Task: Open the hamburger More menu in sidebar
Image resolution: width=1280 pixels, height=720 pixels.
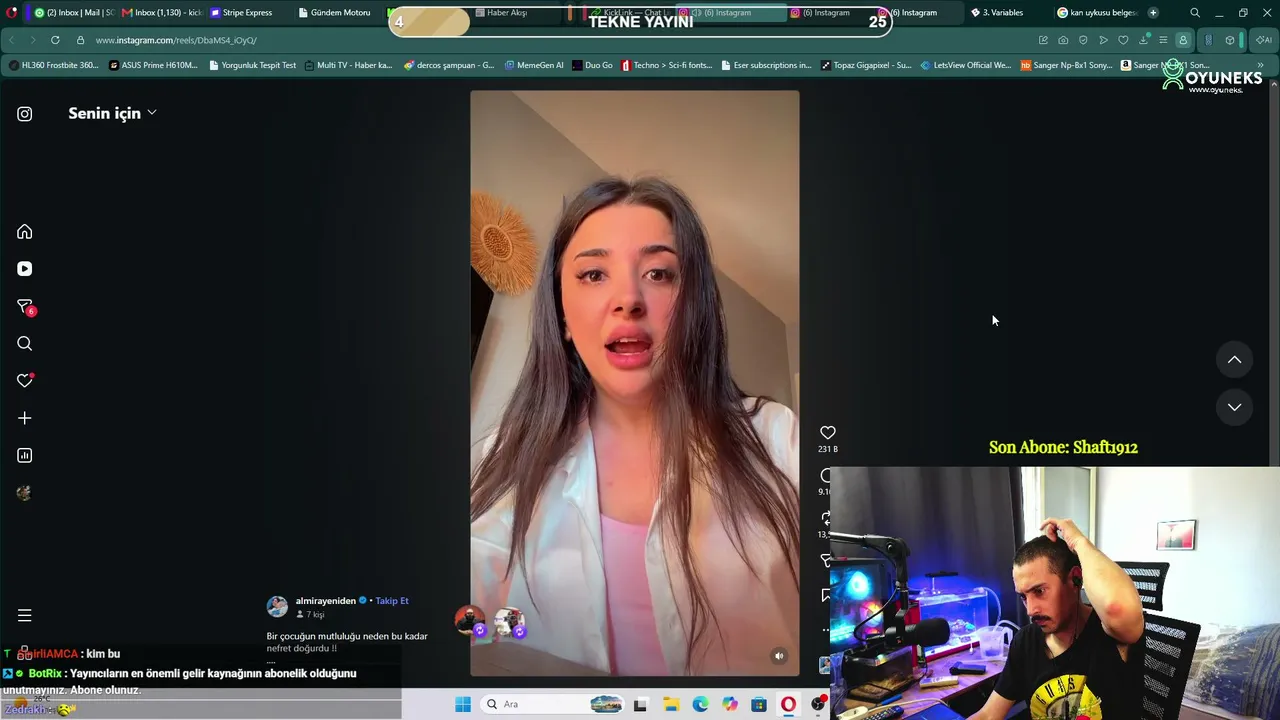Action: point(25,616)
